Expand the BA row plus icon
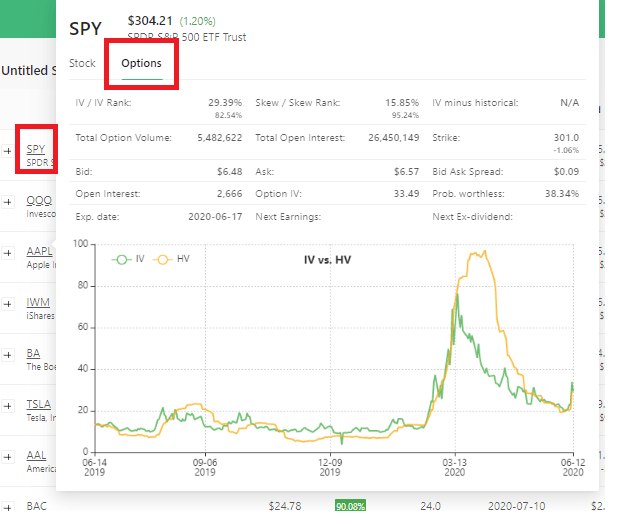 [x=8, y=355]
